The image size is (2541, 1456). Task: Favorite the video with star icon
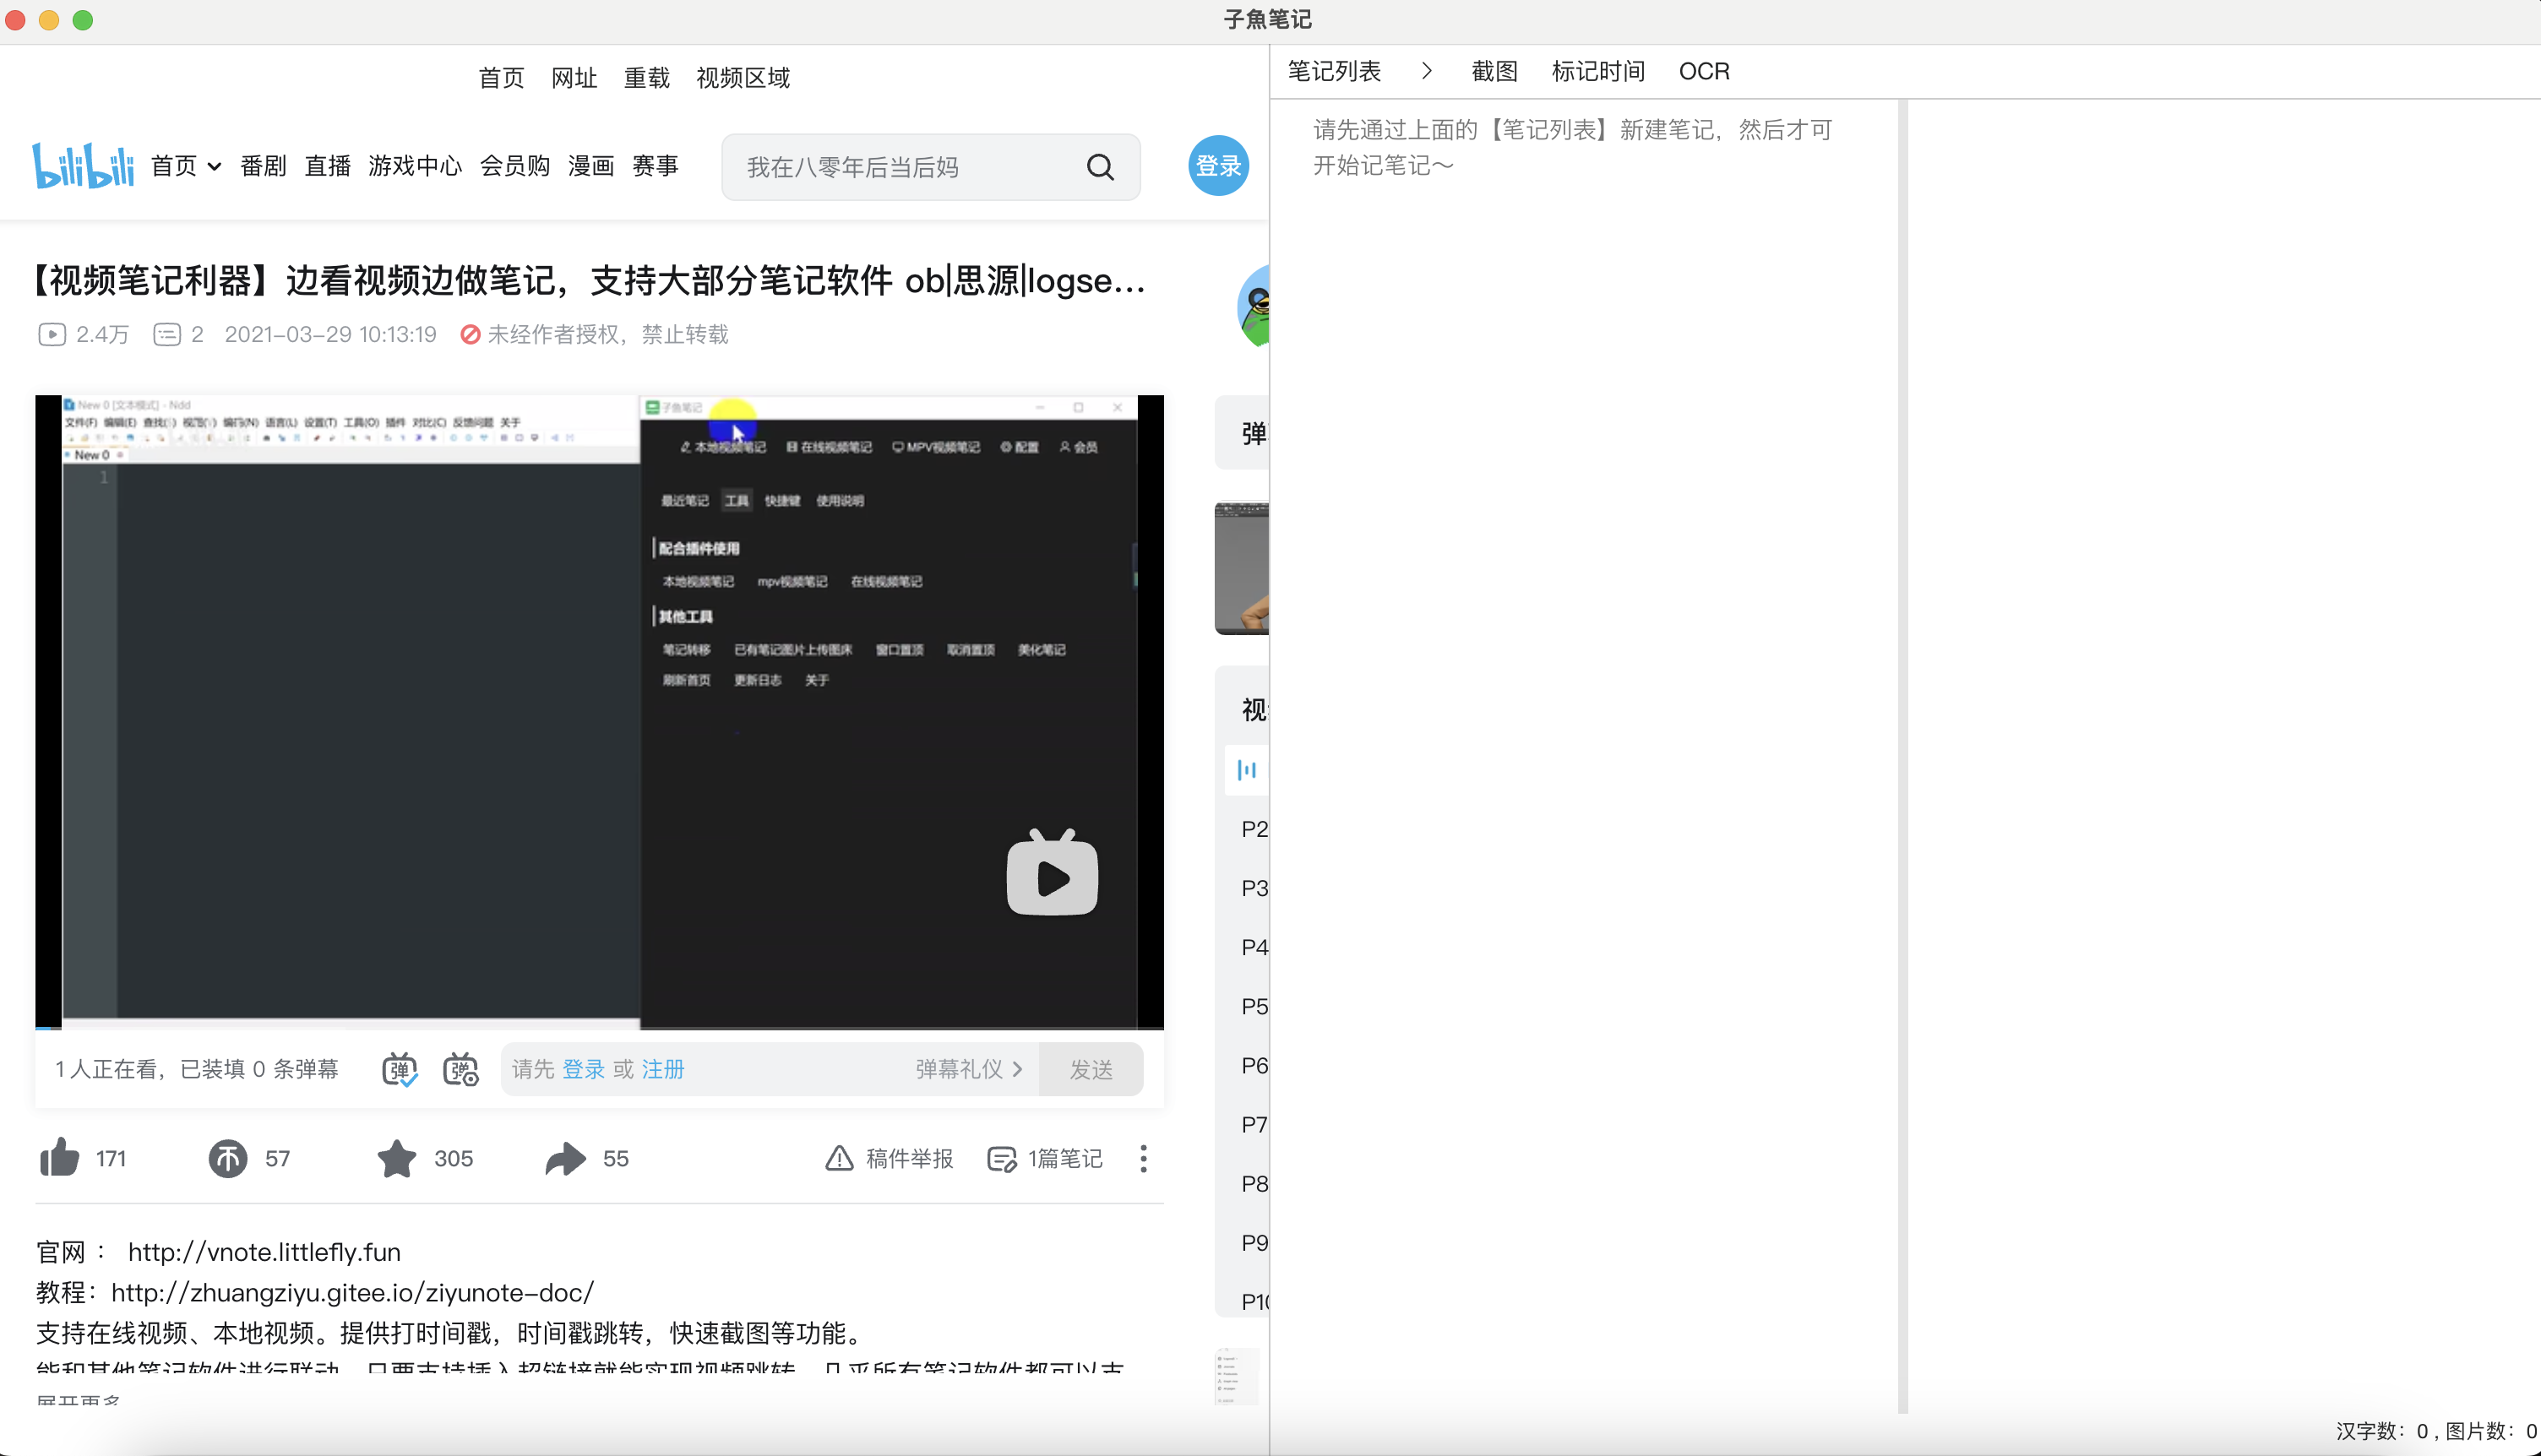click(397, 1158)
